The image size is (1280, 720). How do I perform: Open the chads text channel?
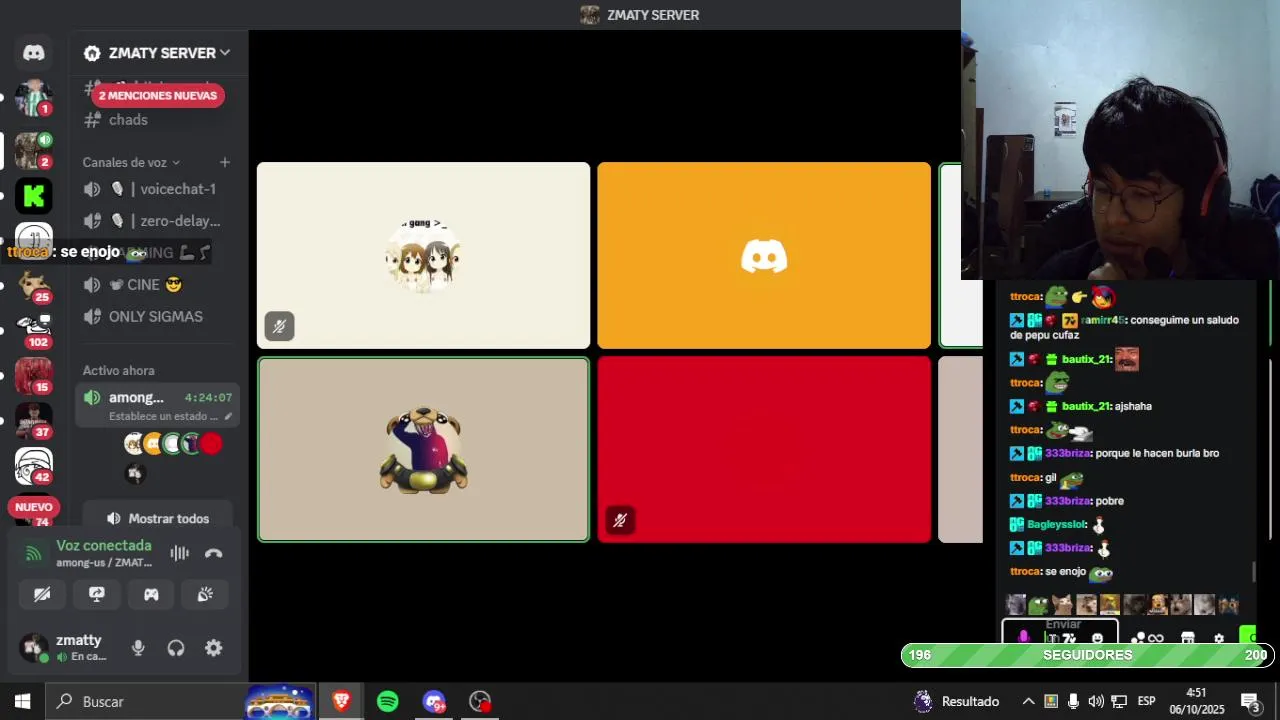click(x=157, y=120)
